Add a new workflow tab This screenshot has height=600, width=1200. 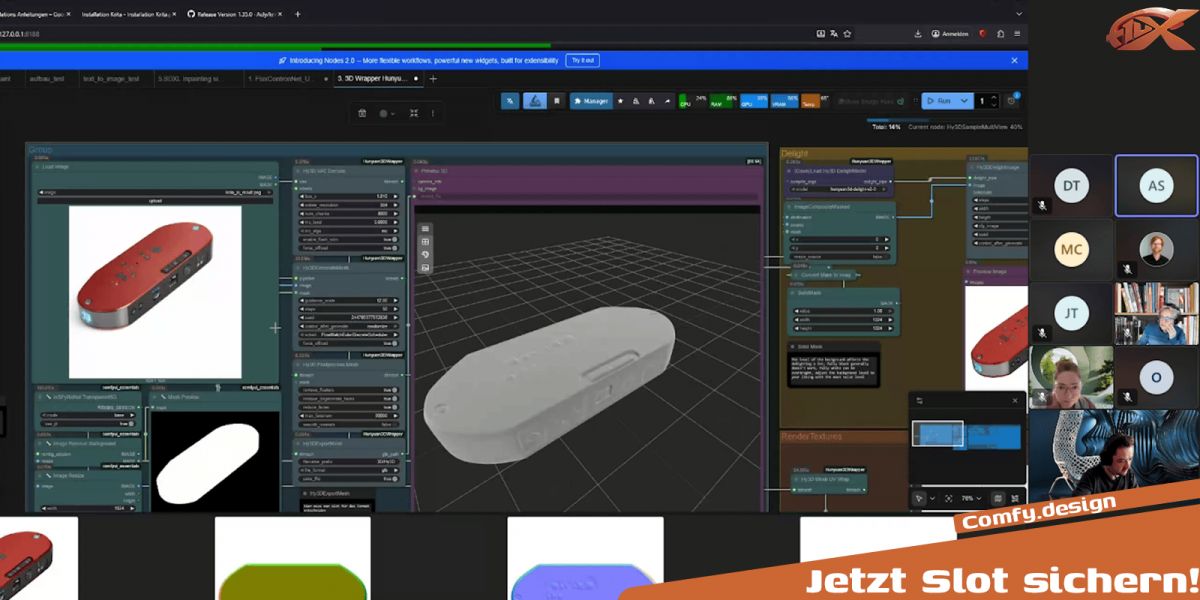433,78
